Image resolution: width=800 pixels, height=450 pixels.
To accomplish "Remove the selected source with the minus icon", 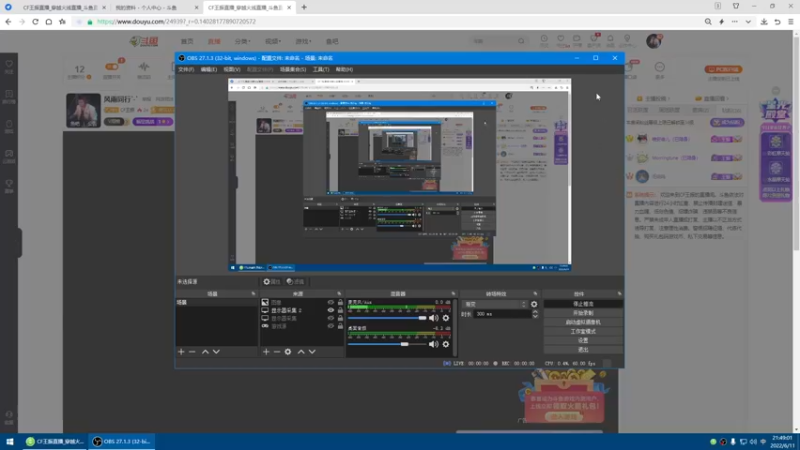I will (x=277, y=352).
